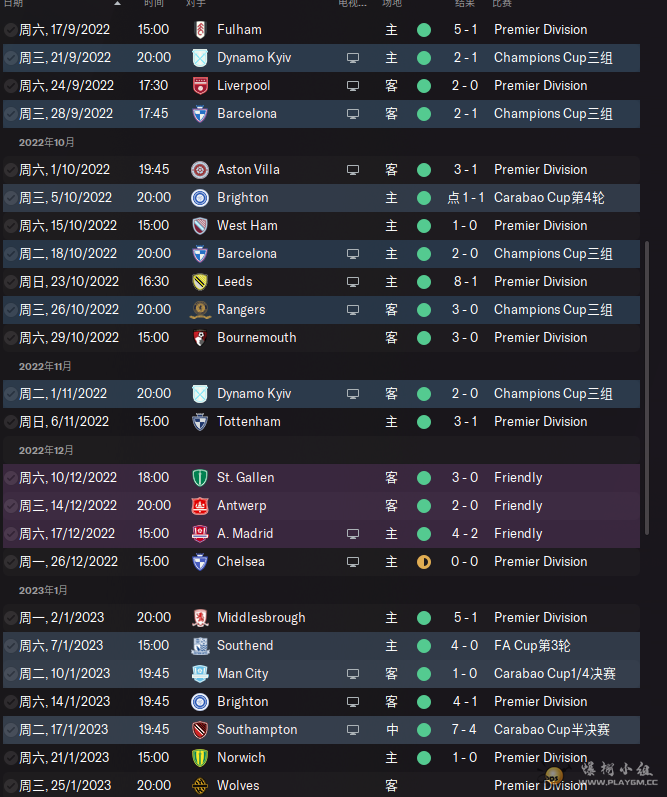Collapse the 2022年12月 month group header
The height and width of the screenshot is (797, 667).
point(46,450)
